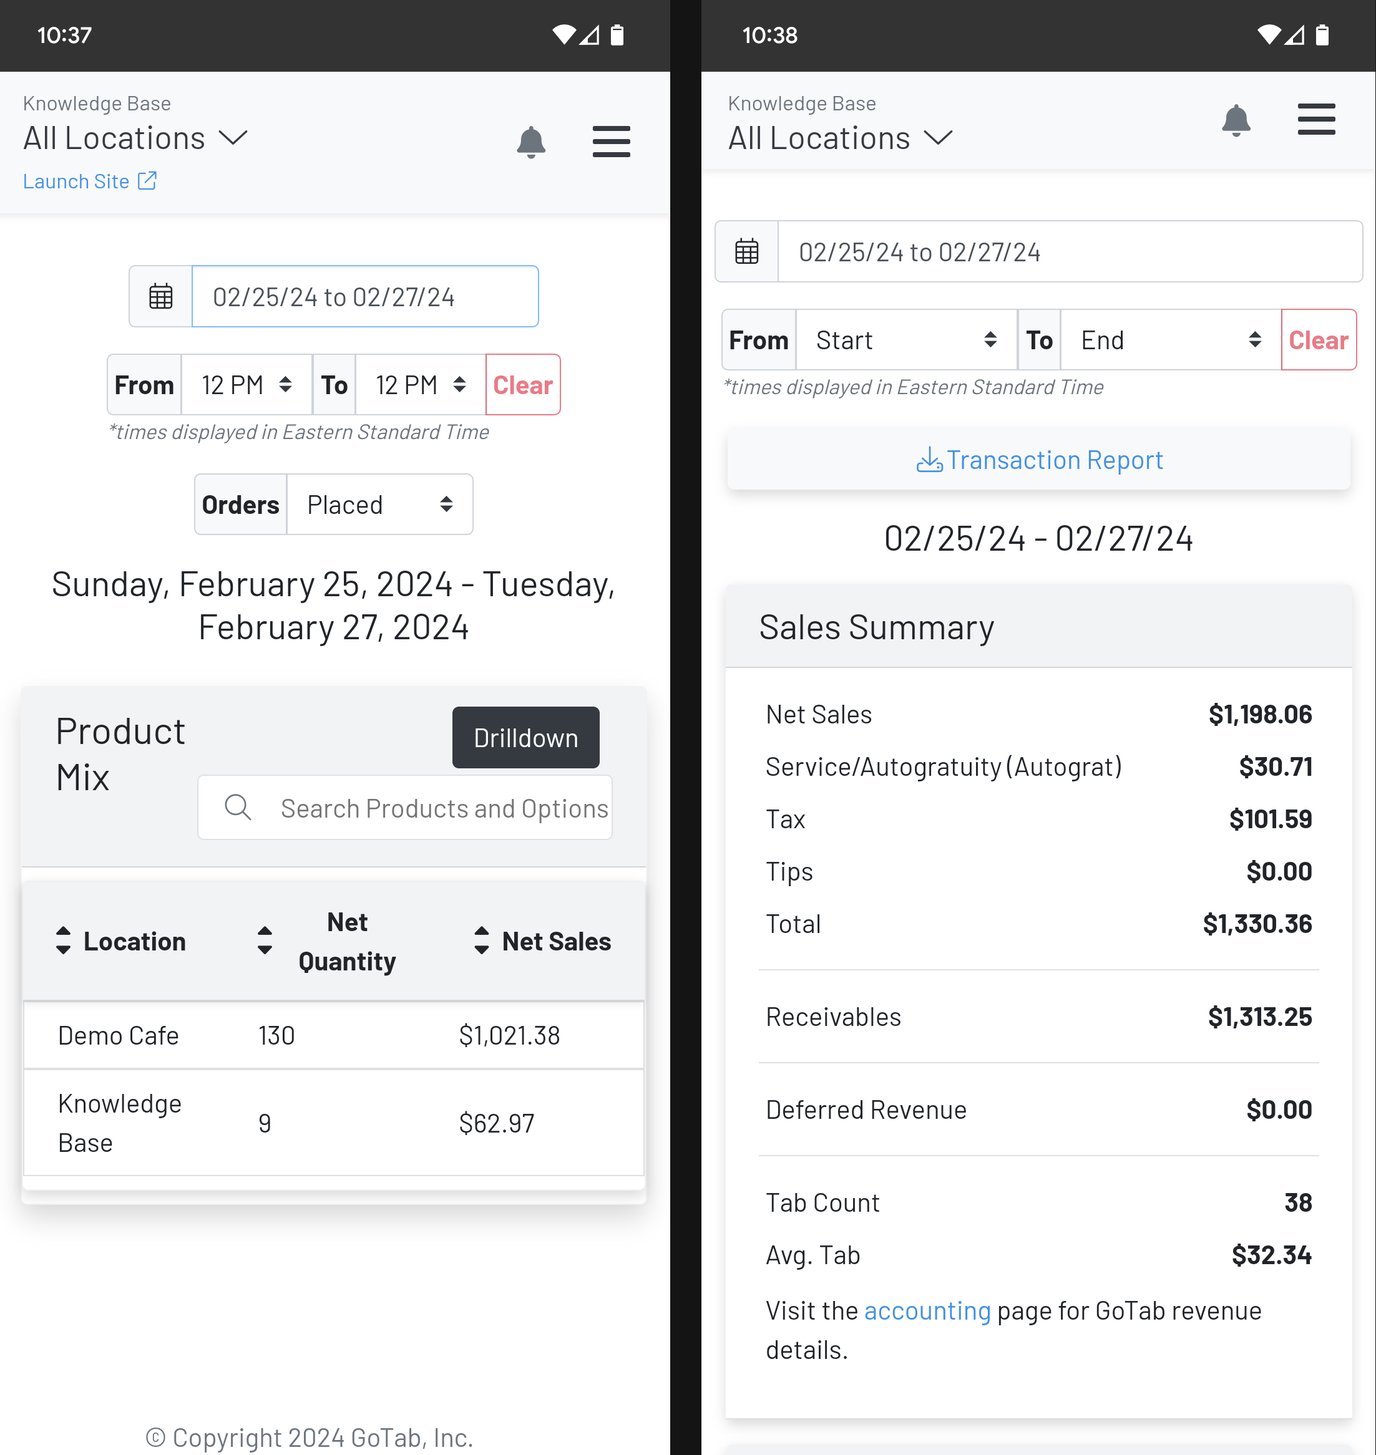Click the calendar icon beside the left date field

161,296
